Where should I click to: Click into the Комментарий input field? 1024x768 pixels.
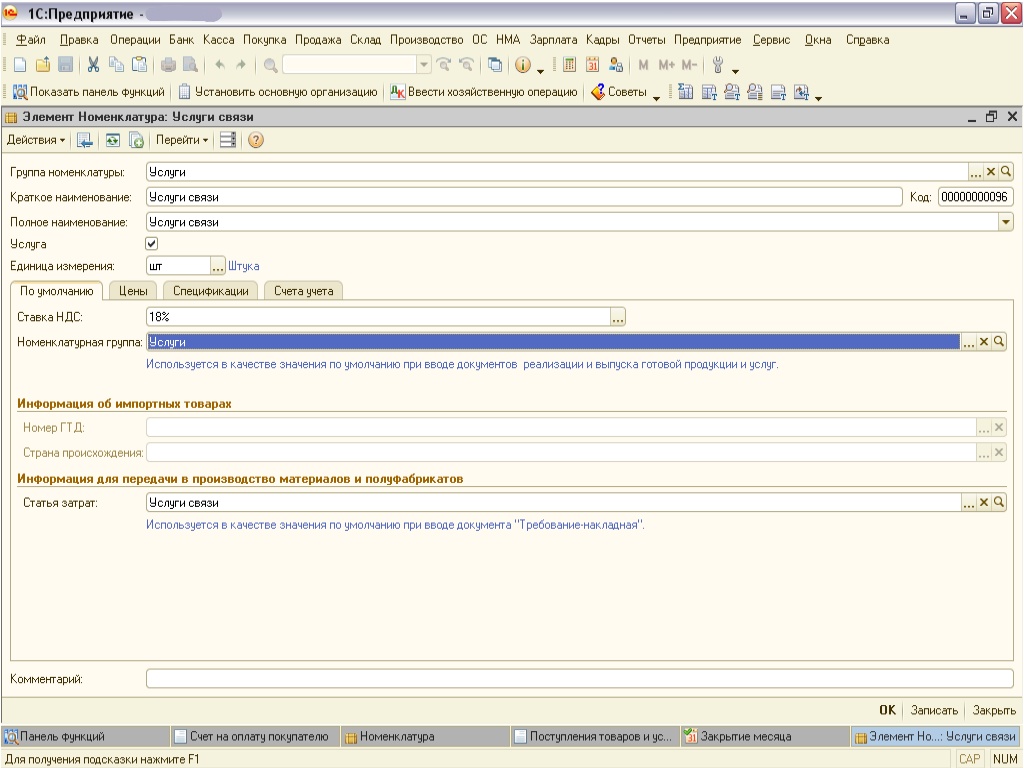click(579, 679)
